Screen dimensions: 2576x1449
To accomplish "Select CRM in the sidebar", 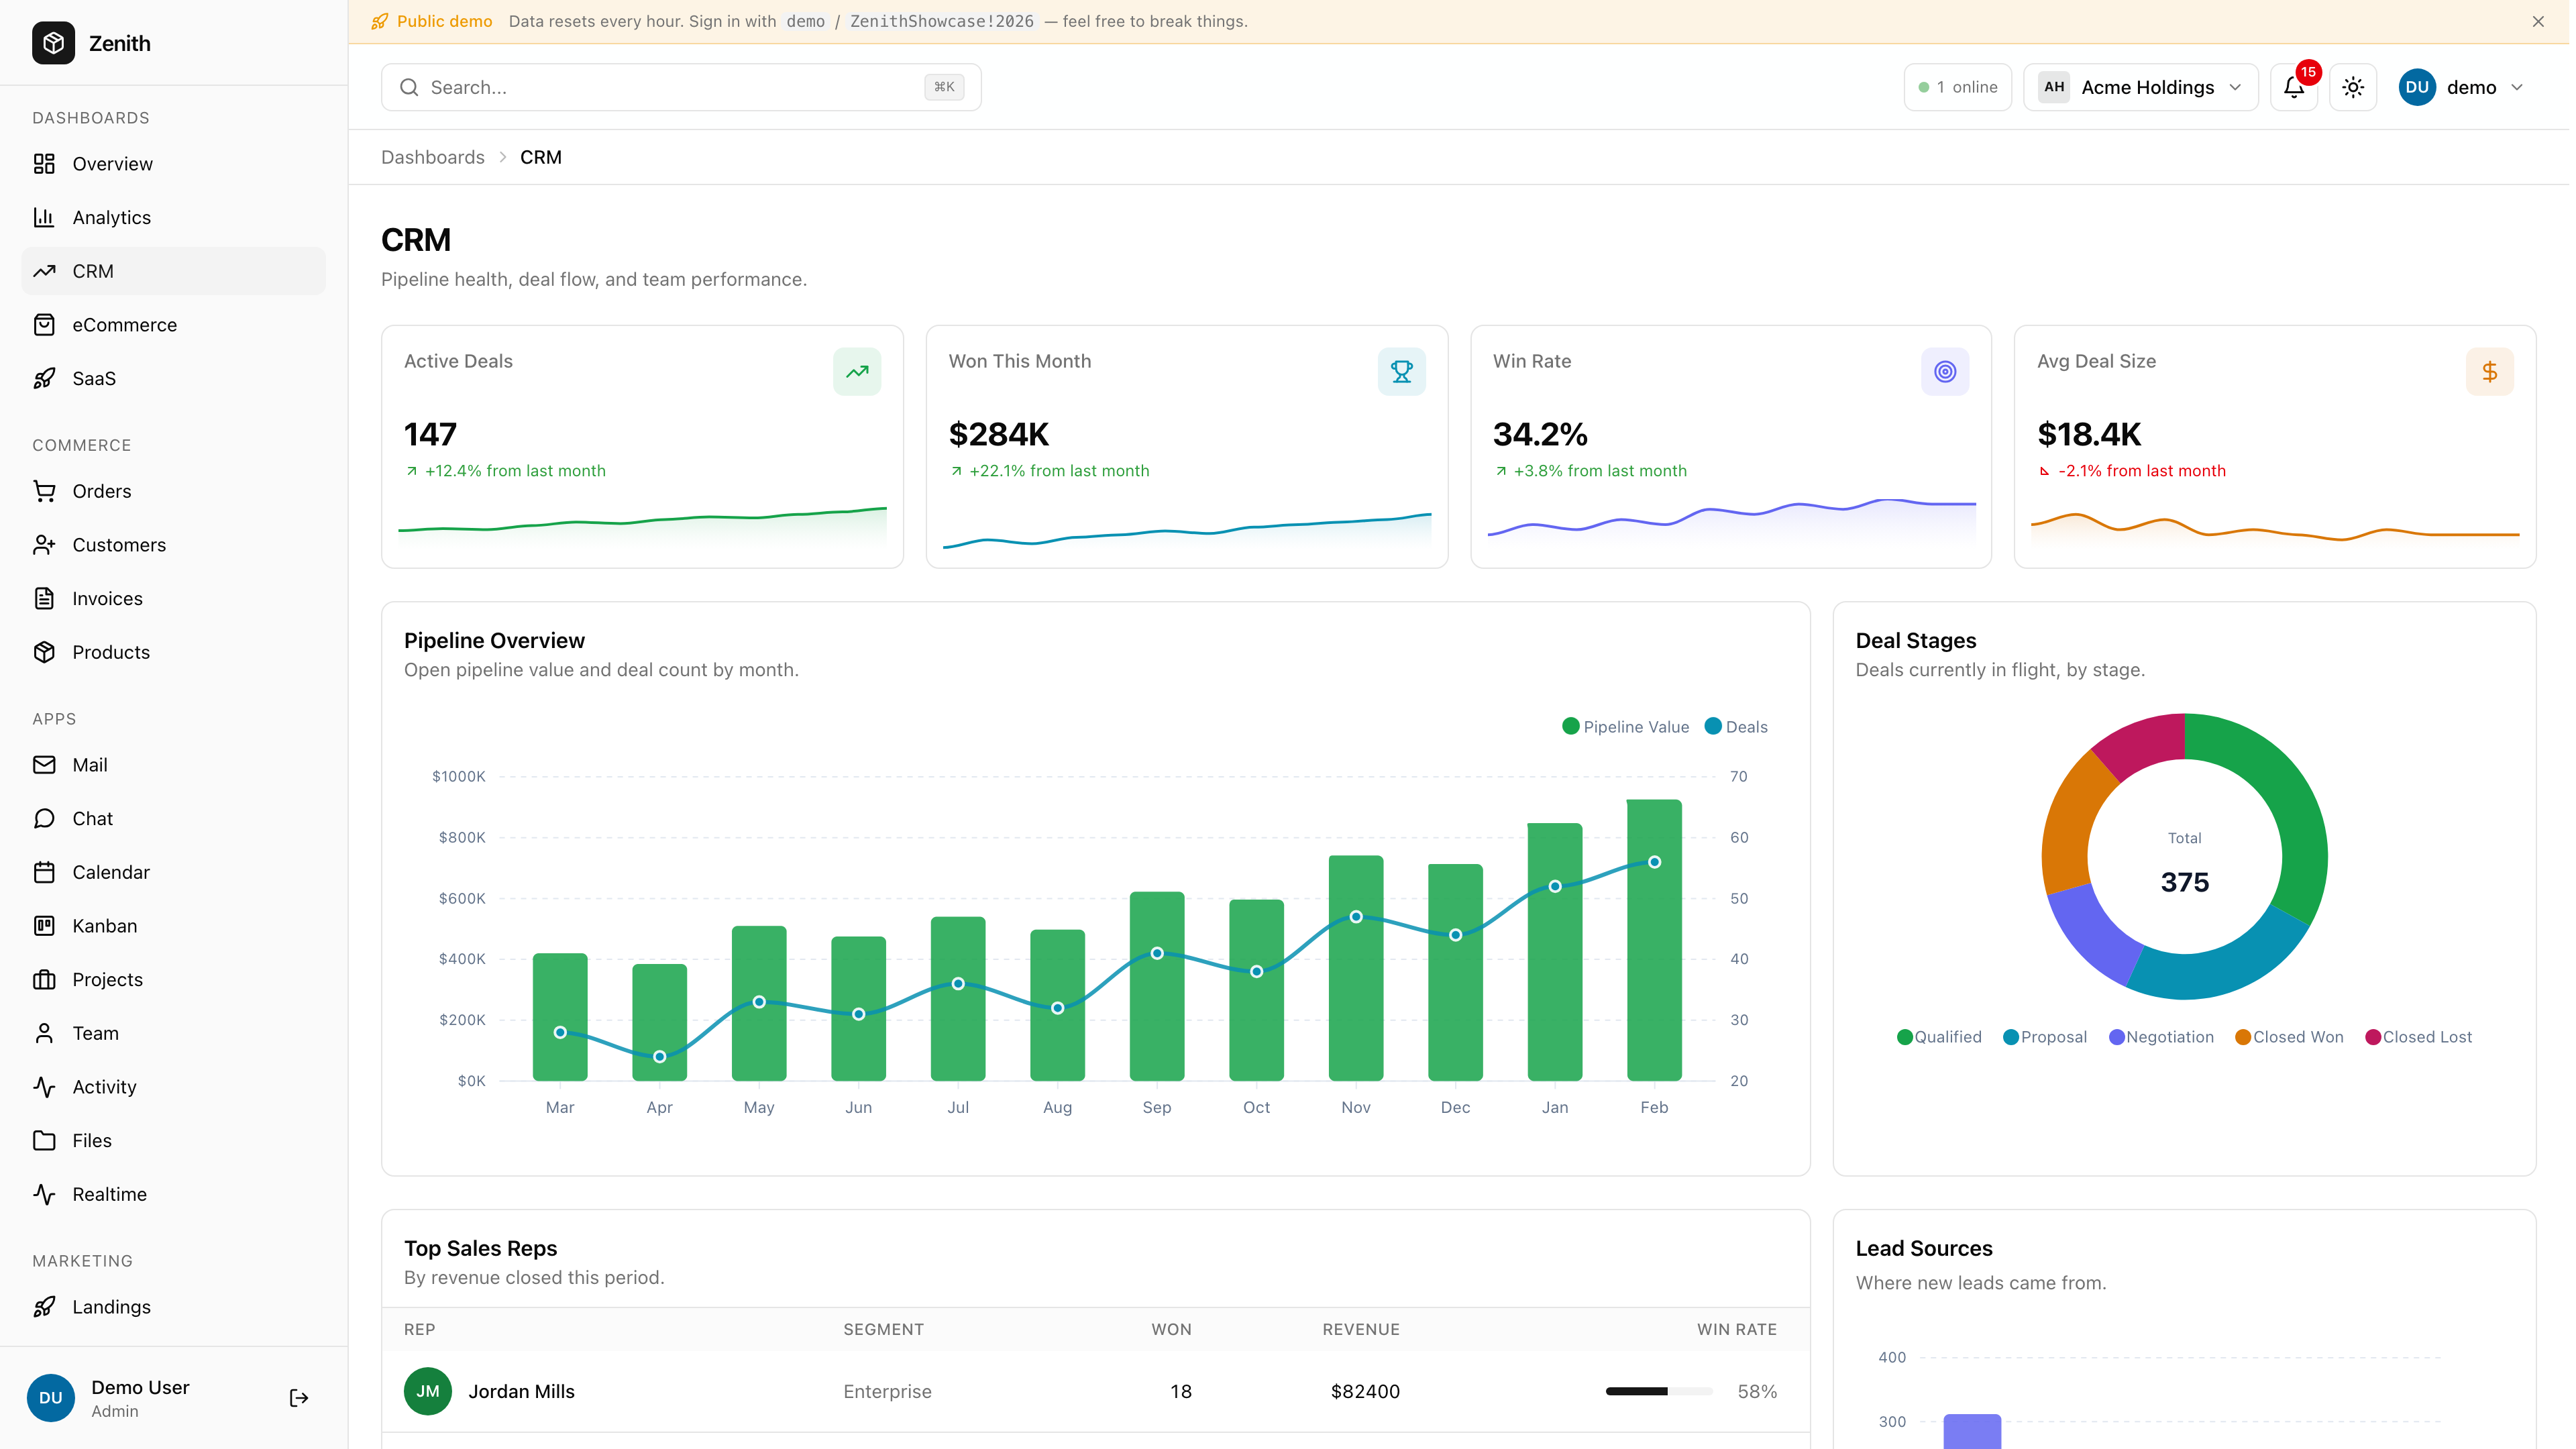I will (x=173, y=271).
